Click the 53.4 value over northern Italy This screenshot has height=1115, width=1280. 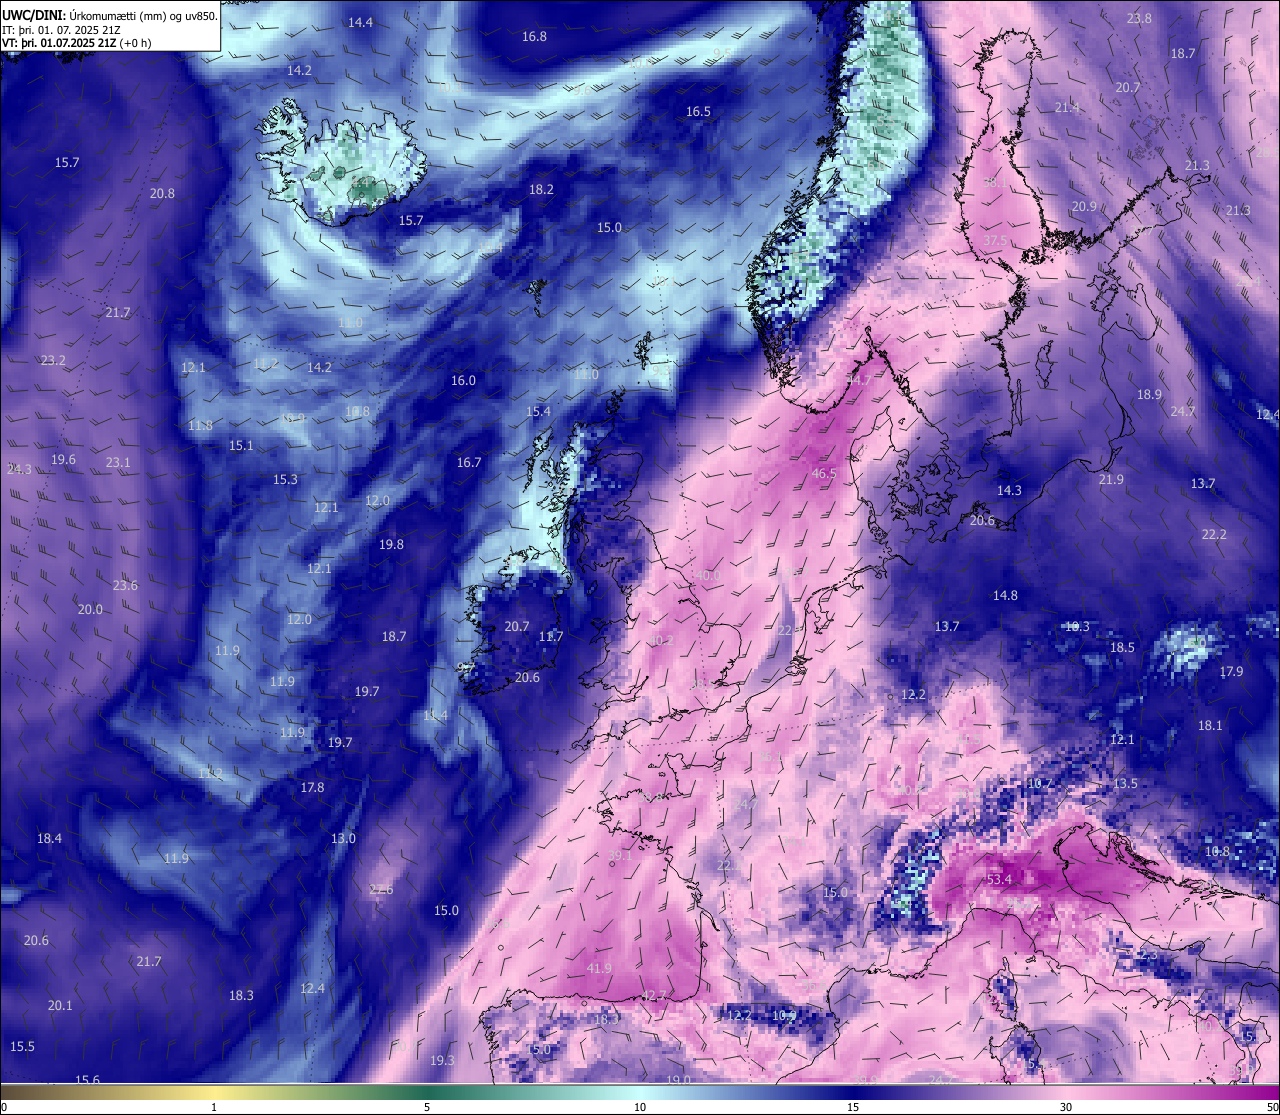[999, 879]
